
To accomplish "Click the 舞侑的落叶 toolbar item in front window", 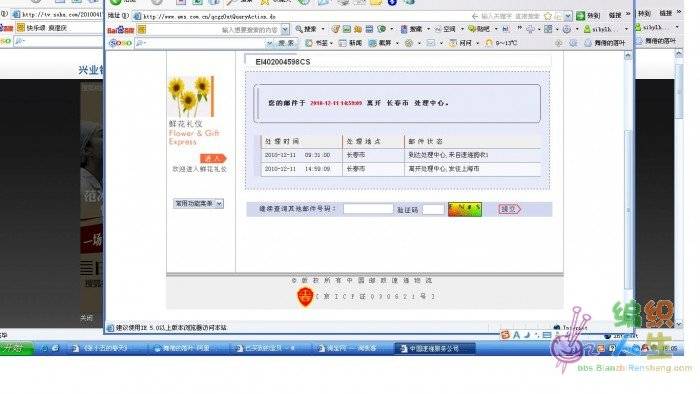I will tap(605, 43).
